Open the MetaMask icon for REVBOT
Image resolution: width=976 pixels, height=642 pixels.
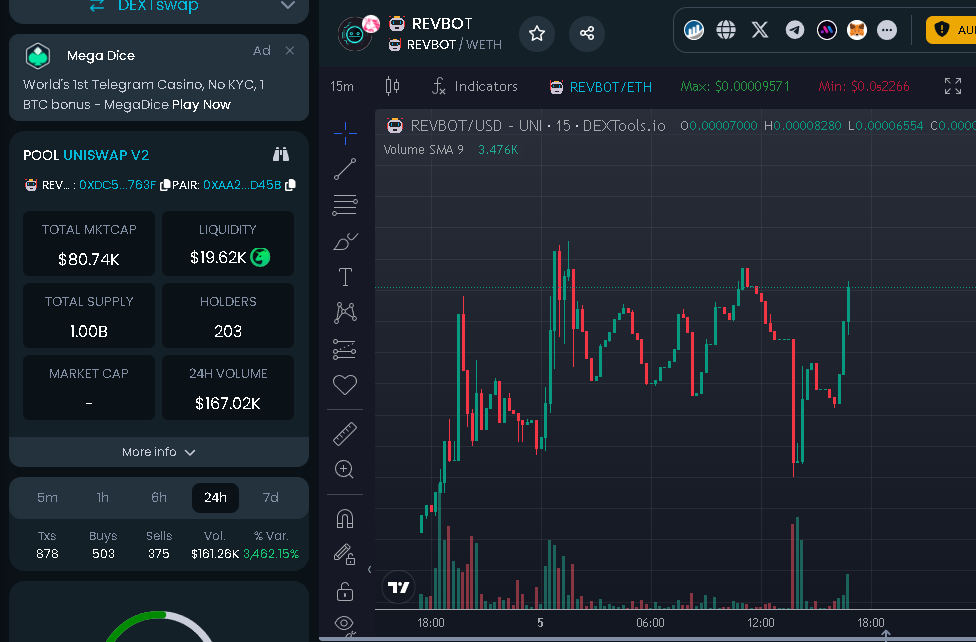857,29
